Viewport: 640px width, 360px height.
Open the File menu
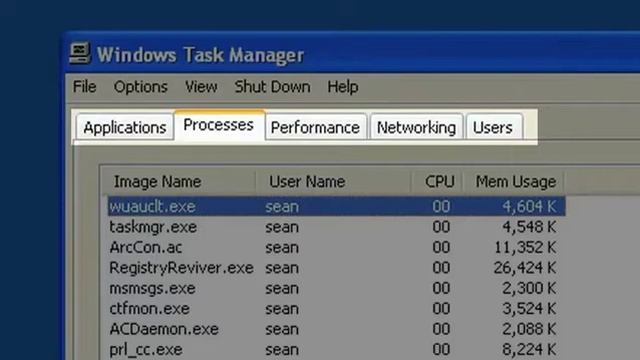click(84, 87)
